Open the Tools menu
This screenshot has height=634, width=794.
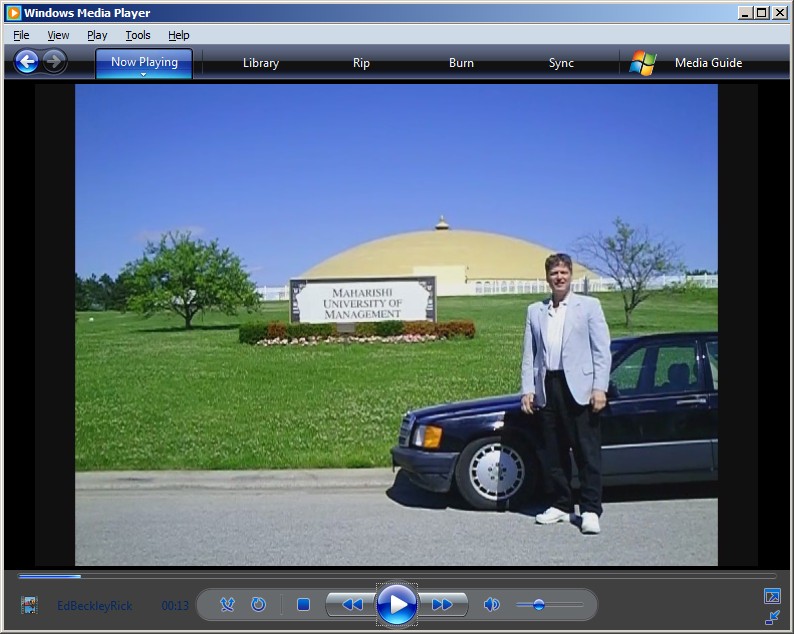(x=138, y=35)
